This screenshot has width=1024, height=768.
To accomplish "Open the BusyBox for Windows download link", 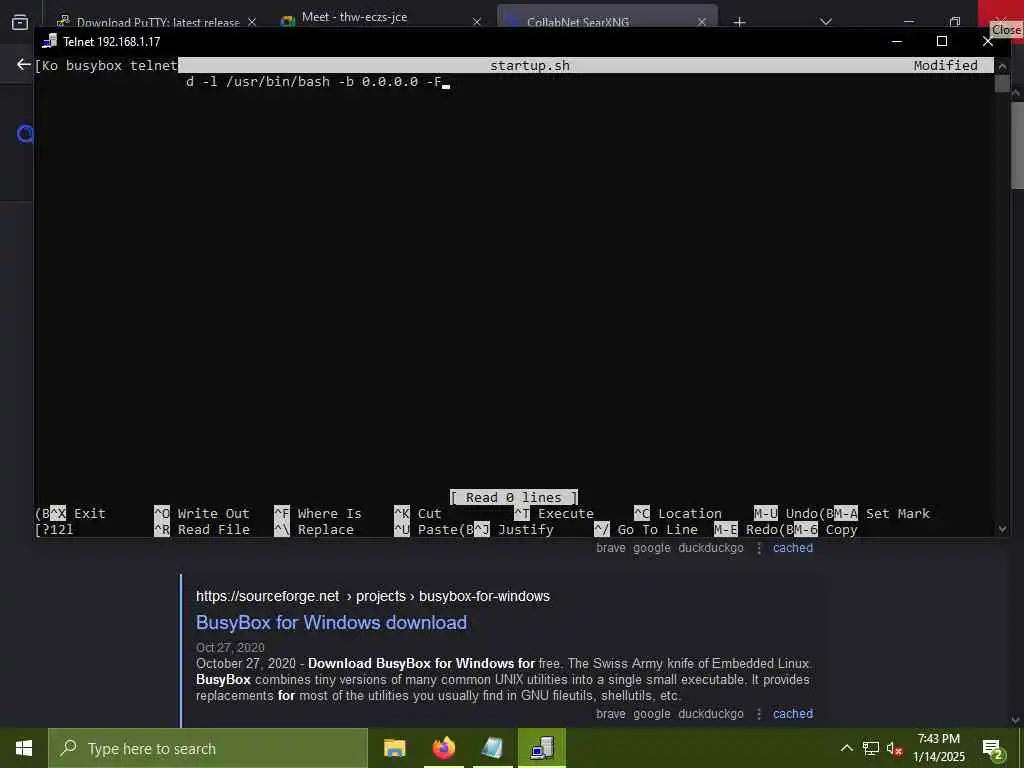I will pyautogui.click(x=331, y=622).
